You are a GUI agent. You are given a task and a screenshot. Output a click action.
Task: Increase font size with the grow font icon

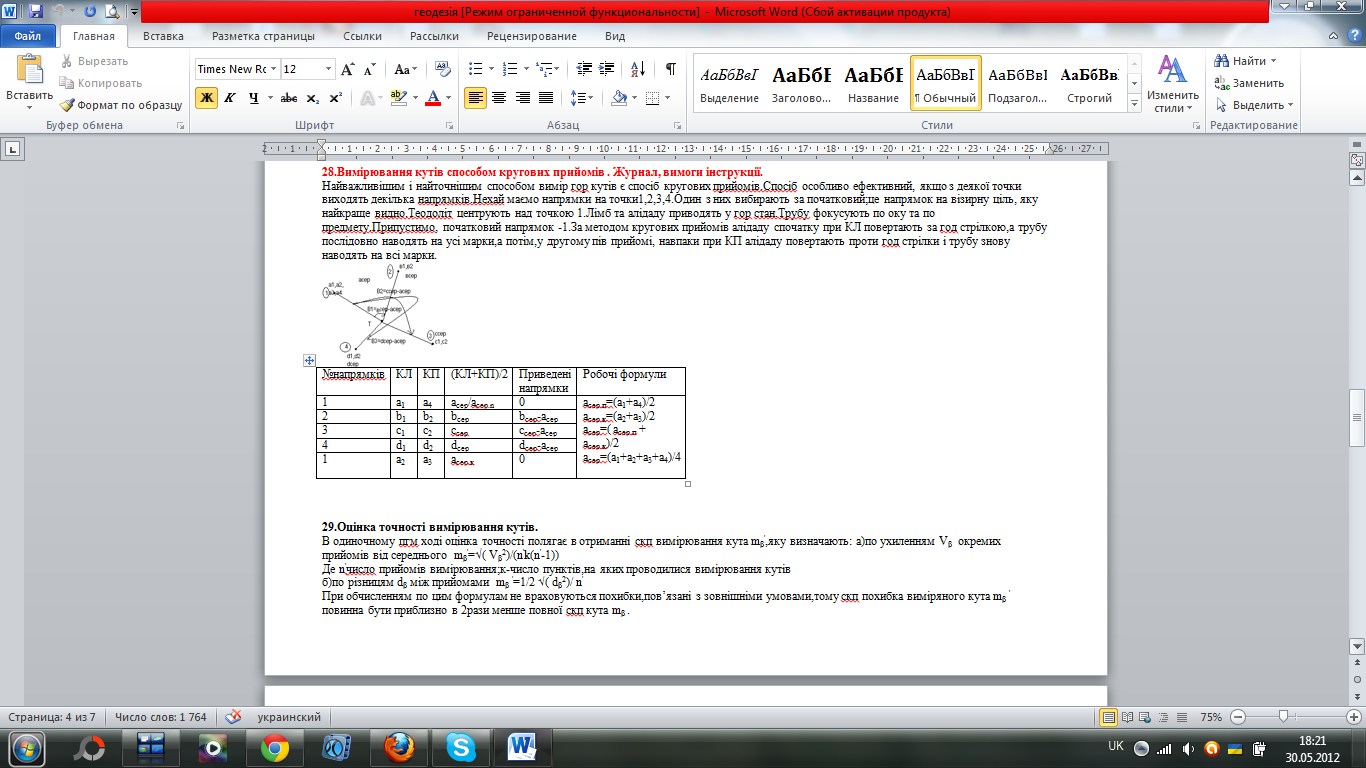click(x=347, y=69)
